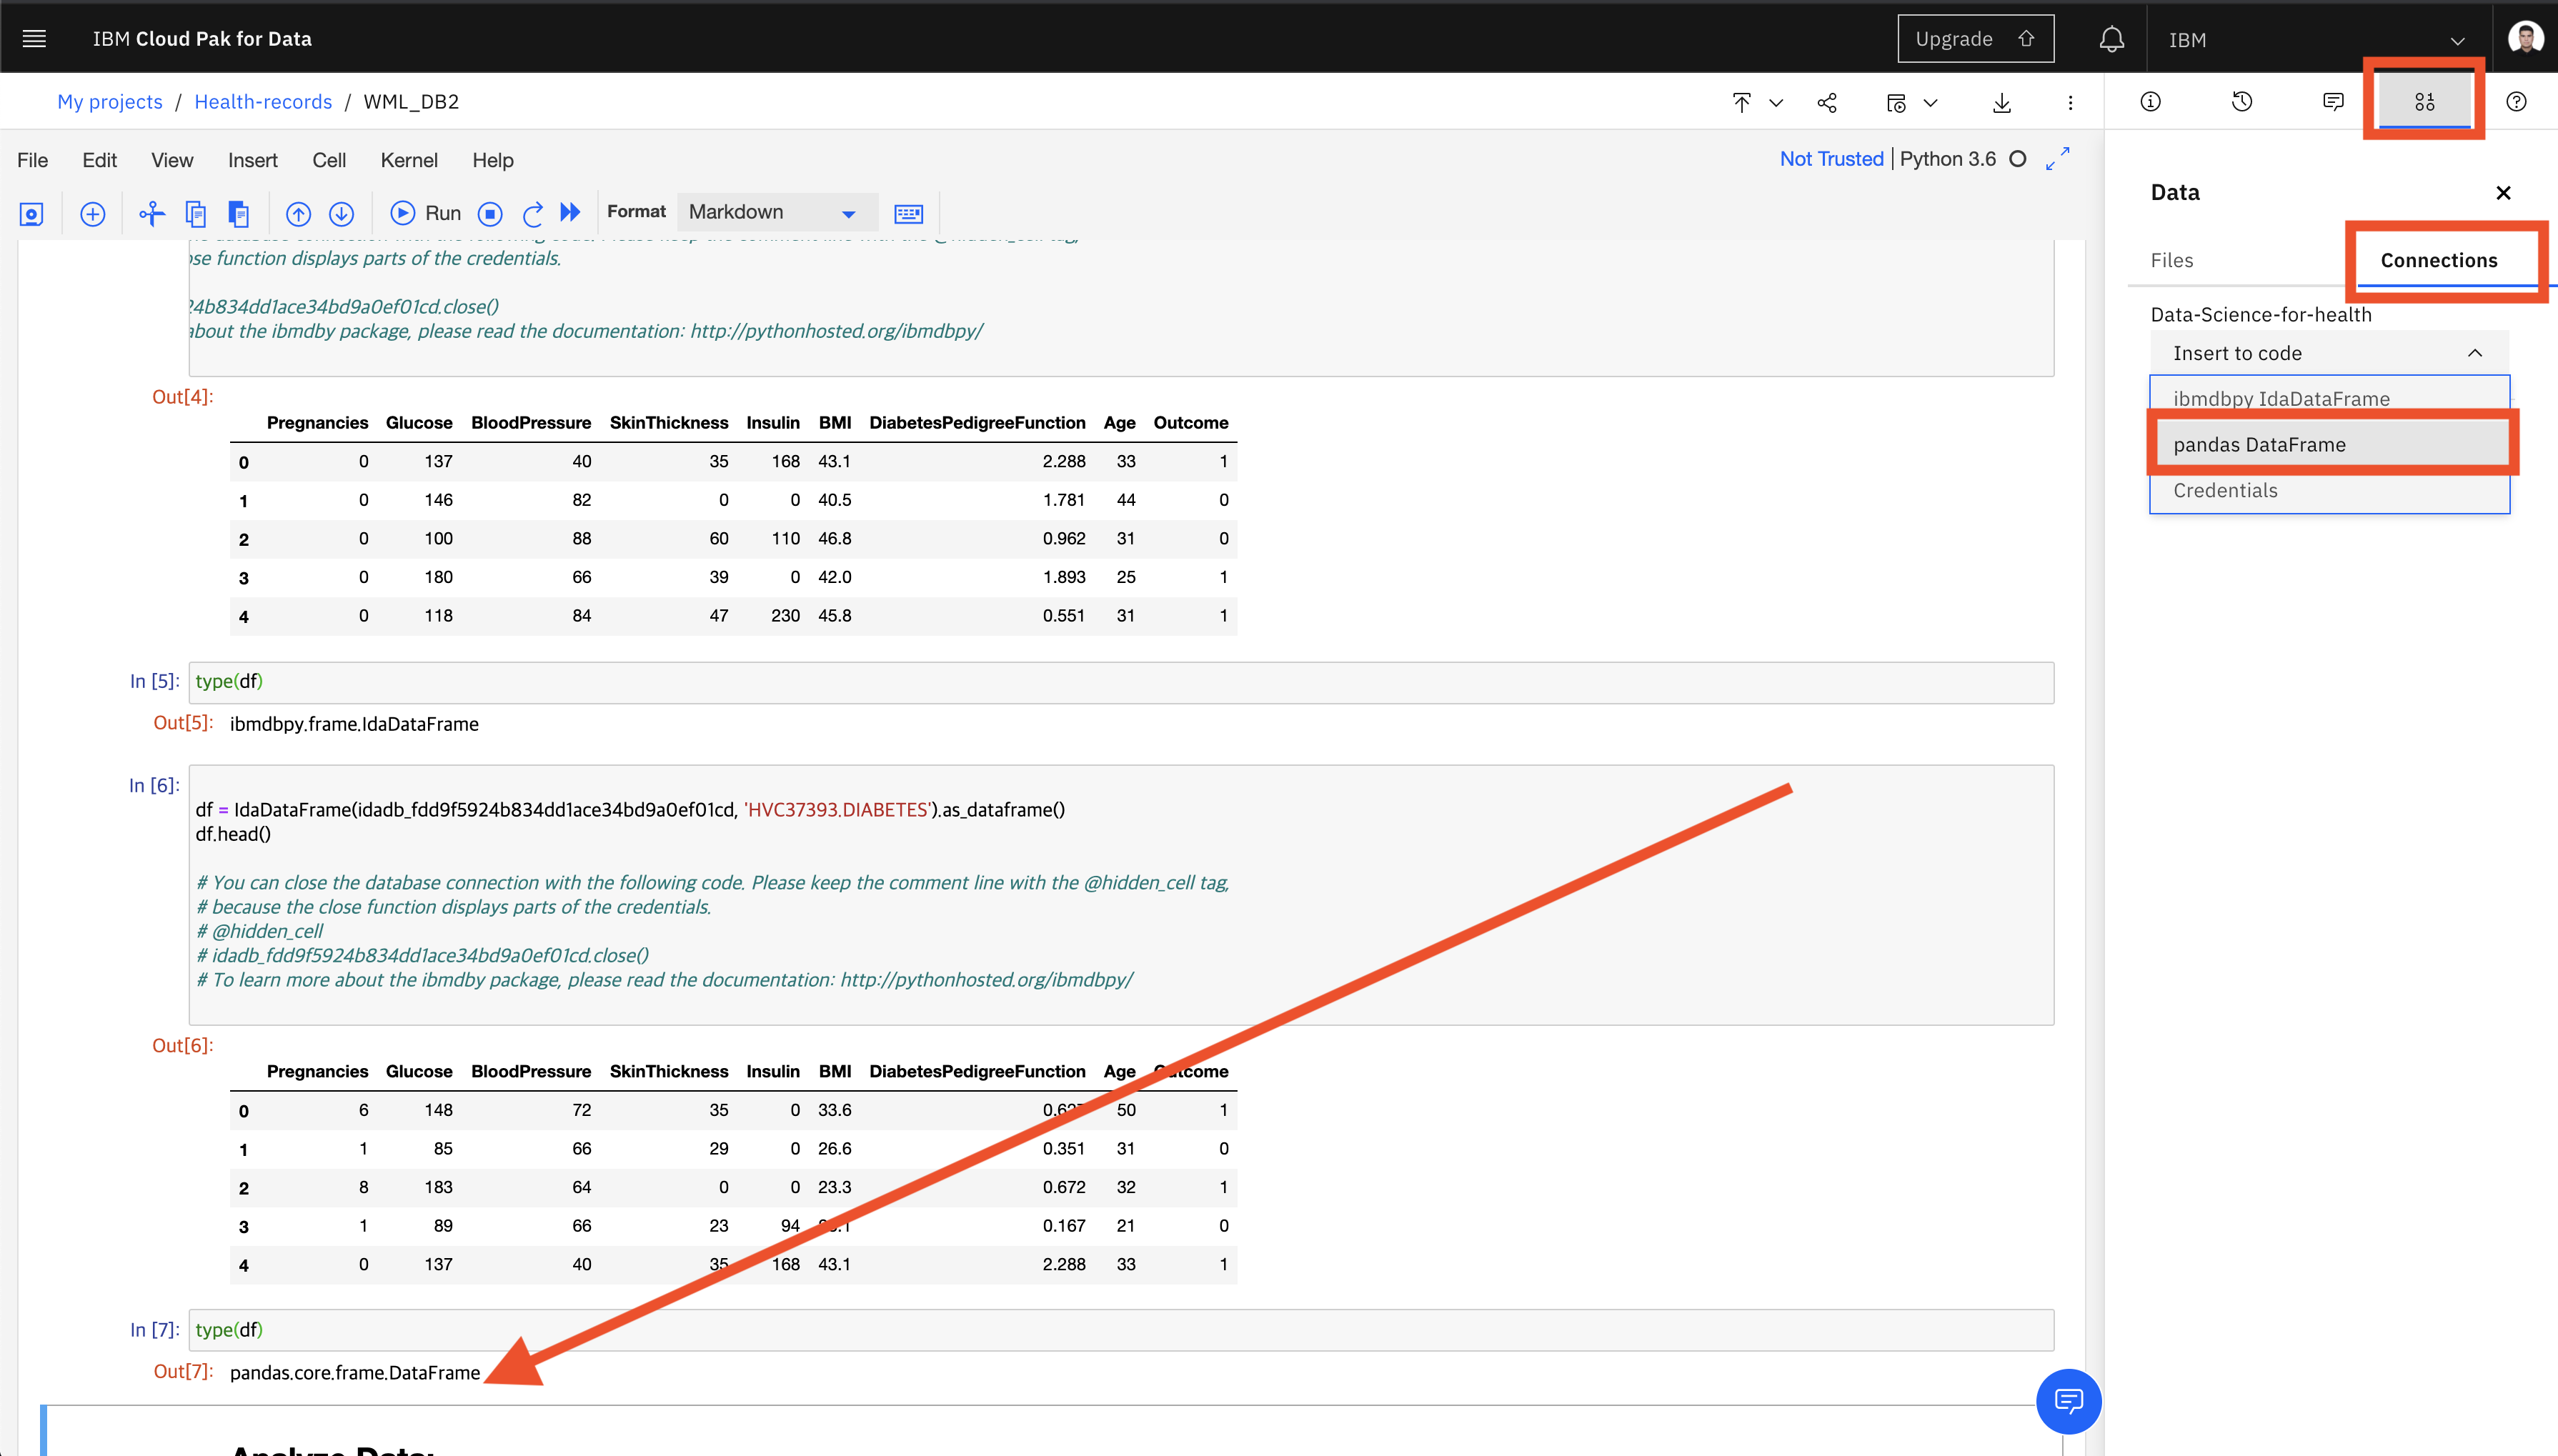Click the save notebook icon
Image resolution: width=2558 pixels, height=1456 pixels.
(31, 213)
